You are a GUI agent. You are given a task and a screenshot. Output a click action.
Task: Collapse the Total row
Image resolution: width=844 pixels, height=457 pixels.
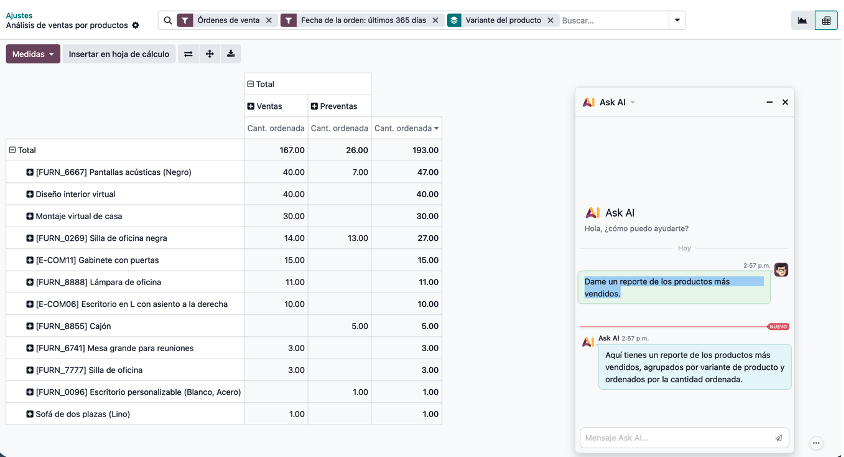coord(13,150)
